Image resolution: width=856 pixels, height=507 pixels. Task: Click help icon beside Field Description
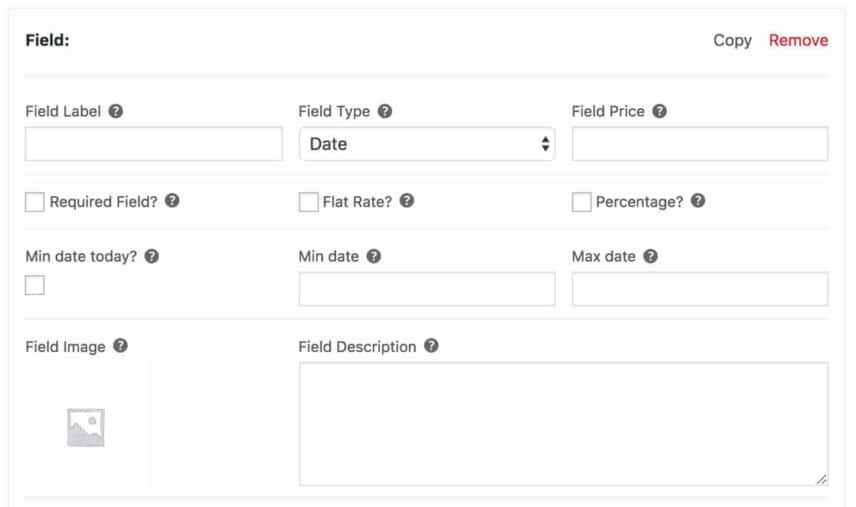coord(431,346)
